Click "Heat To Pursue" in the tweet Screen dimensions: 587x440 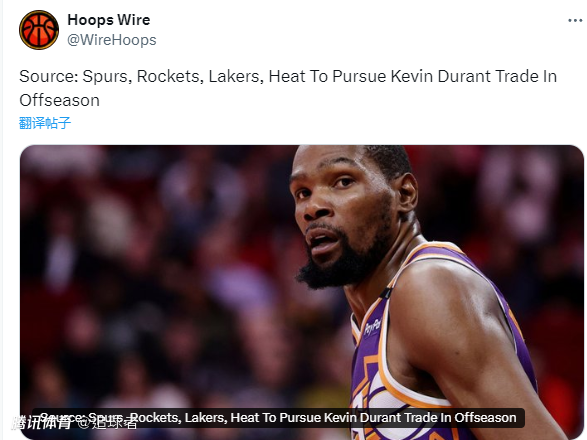(x=328, y=76)
